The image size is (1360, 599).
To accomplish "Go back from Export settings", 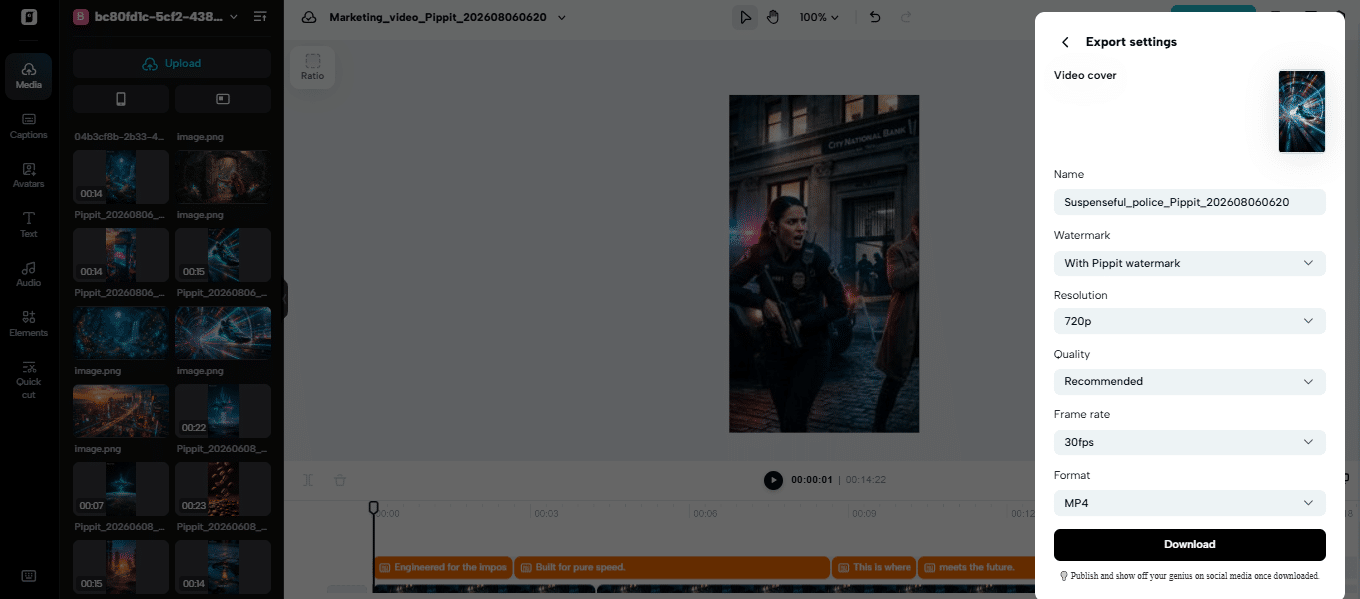I will click(1065, 42).
